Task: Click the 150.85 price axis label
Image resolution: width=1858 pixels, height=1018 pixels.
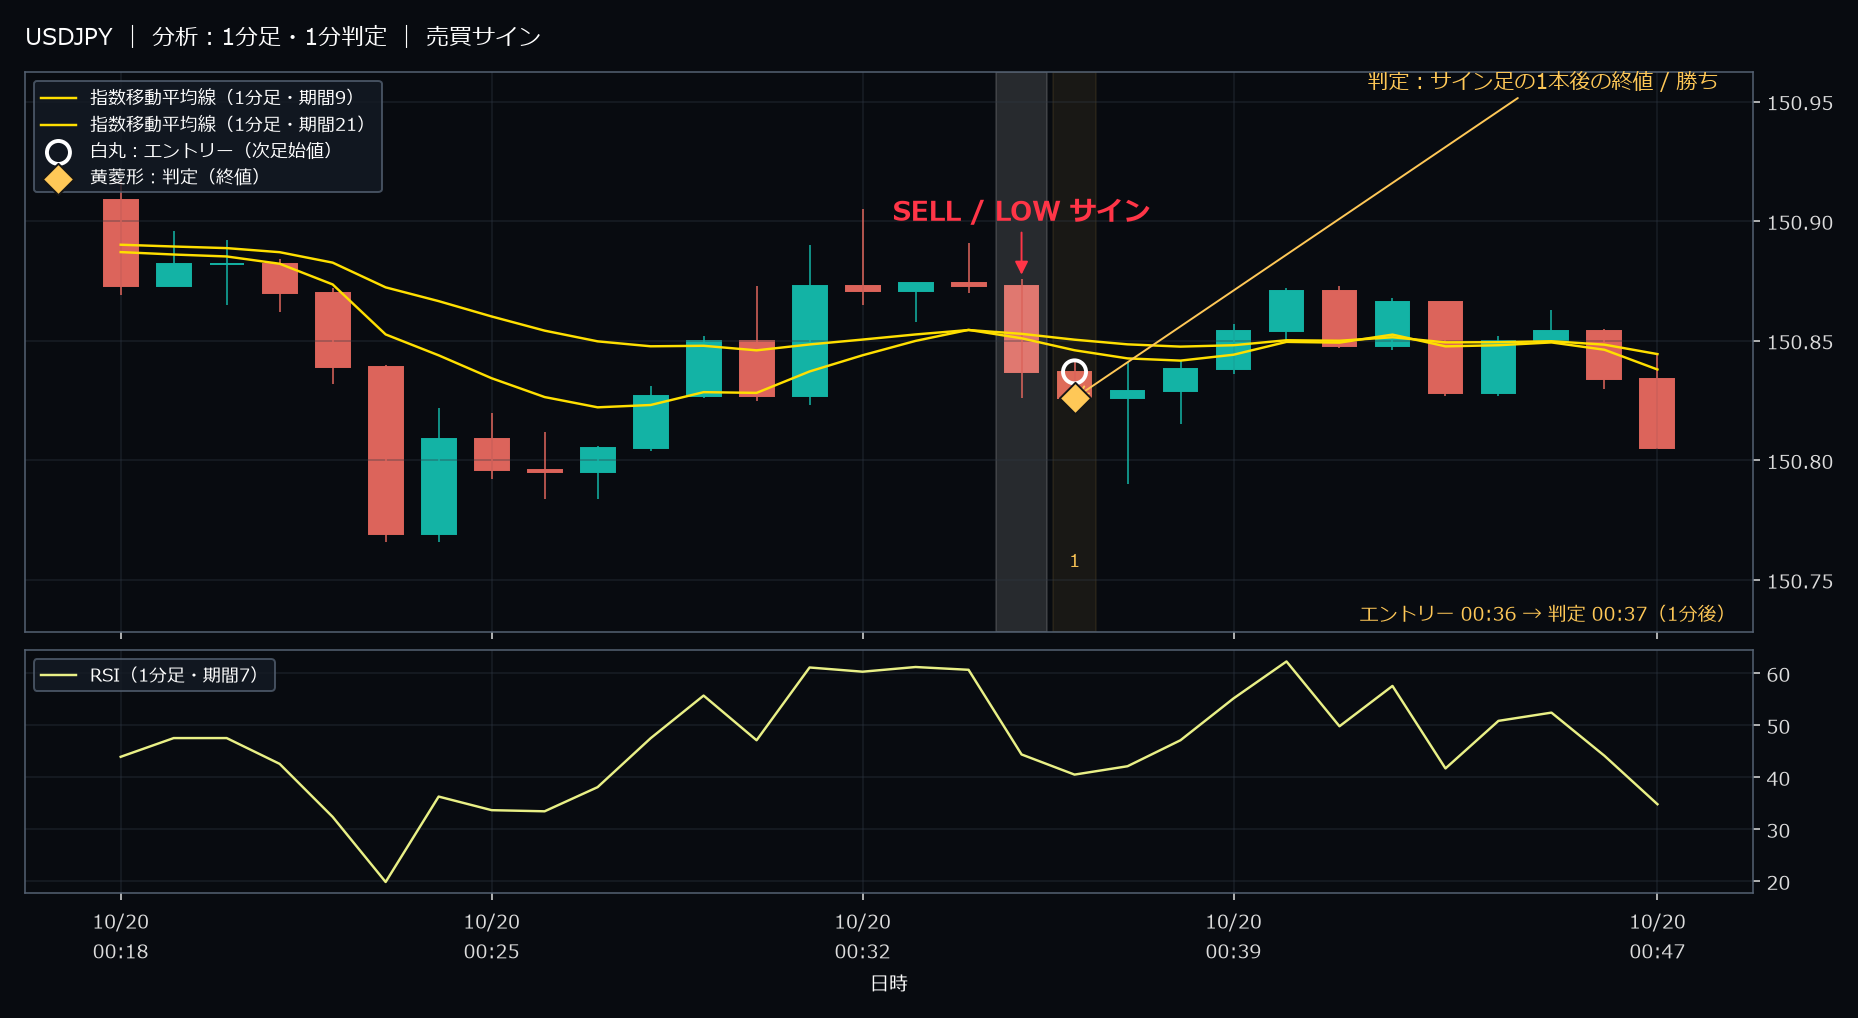Action: coord(1800,342)
